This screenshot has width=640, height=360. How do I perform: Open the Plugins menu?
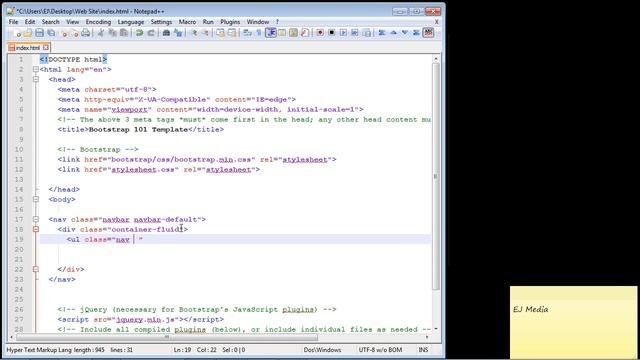pos(230,22)
